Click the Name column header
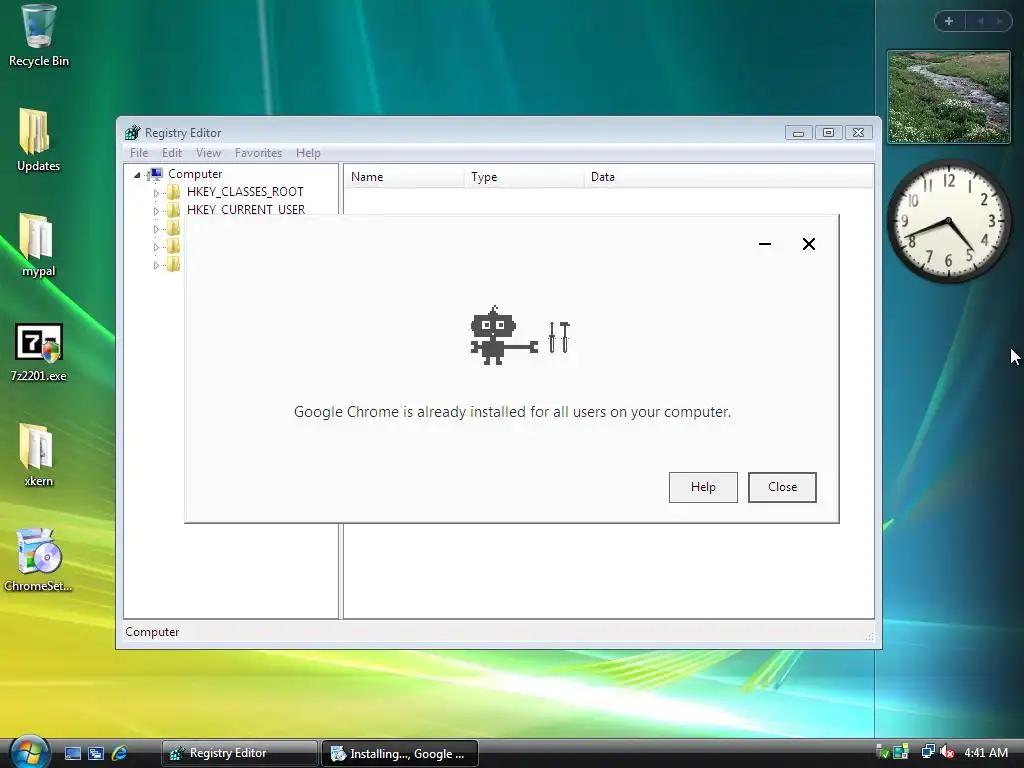Screen dimensions: 1024x768 [x=405, y=177]
